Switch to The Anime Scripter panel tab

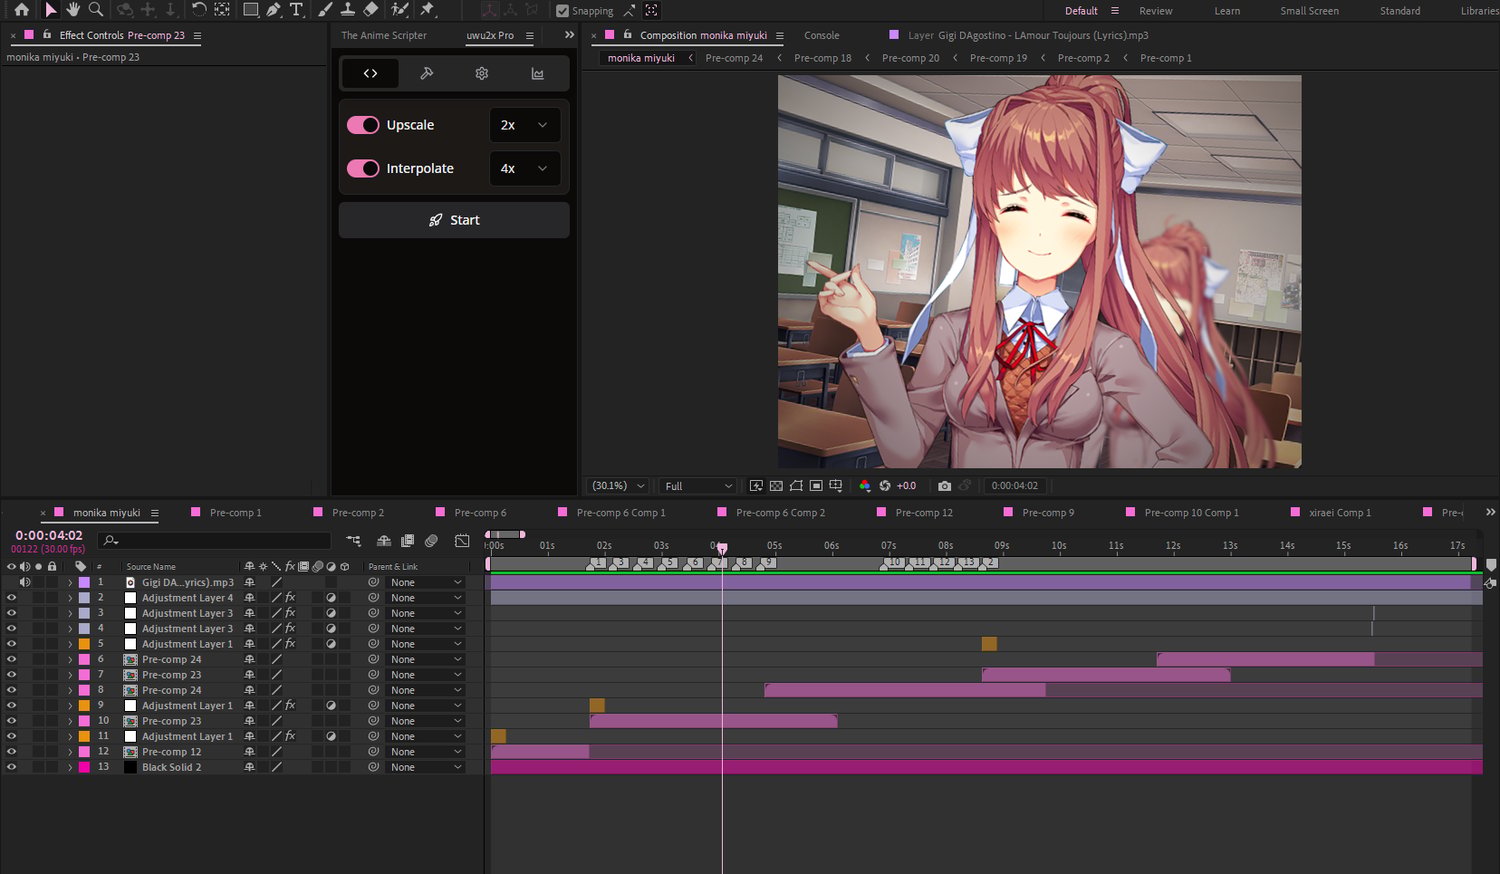pyautogui.click(x=384, y=35)
